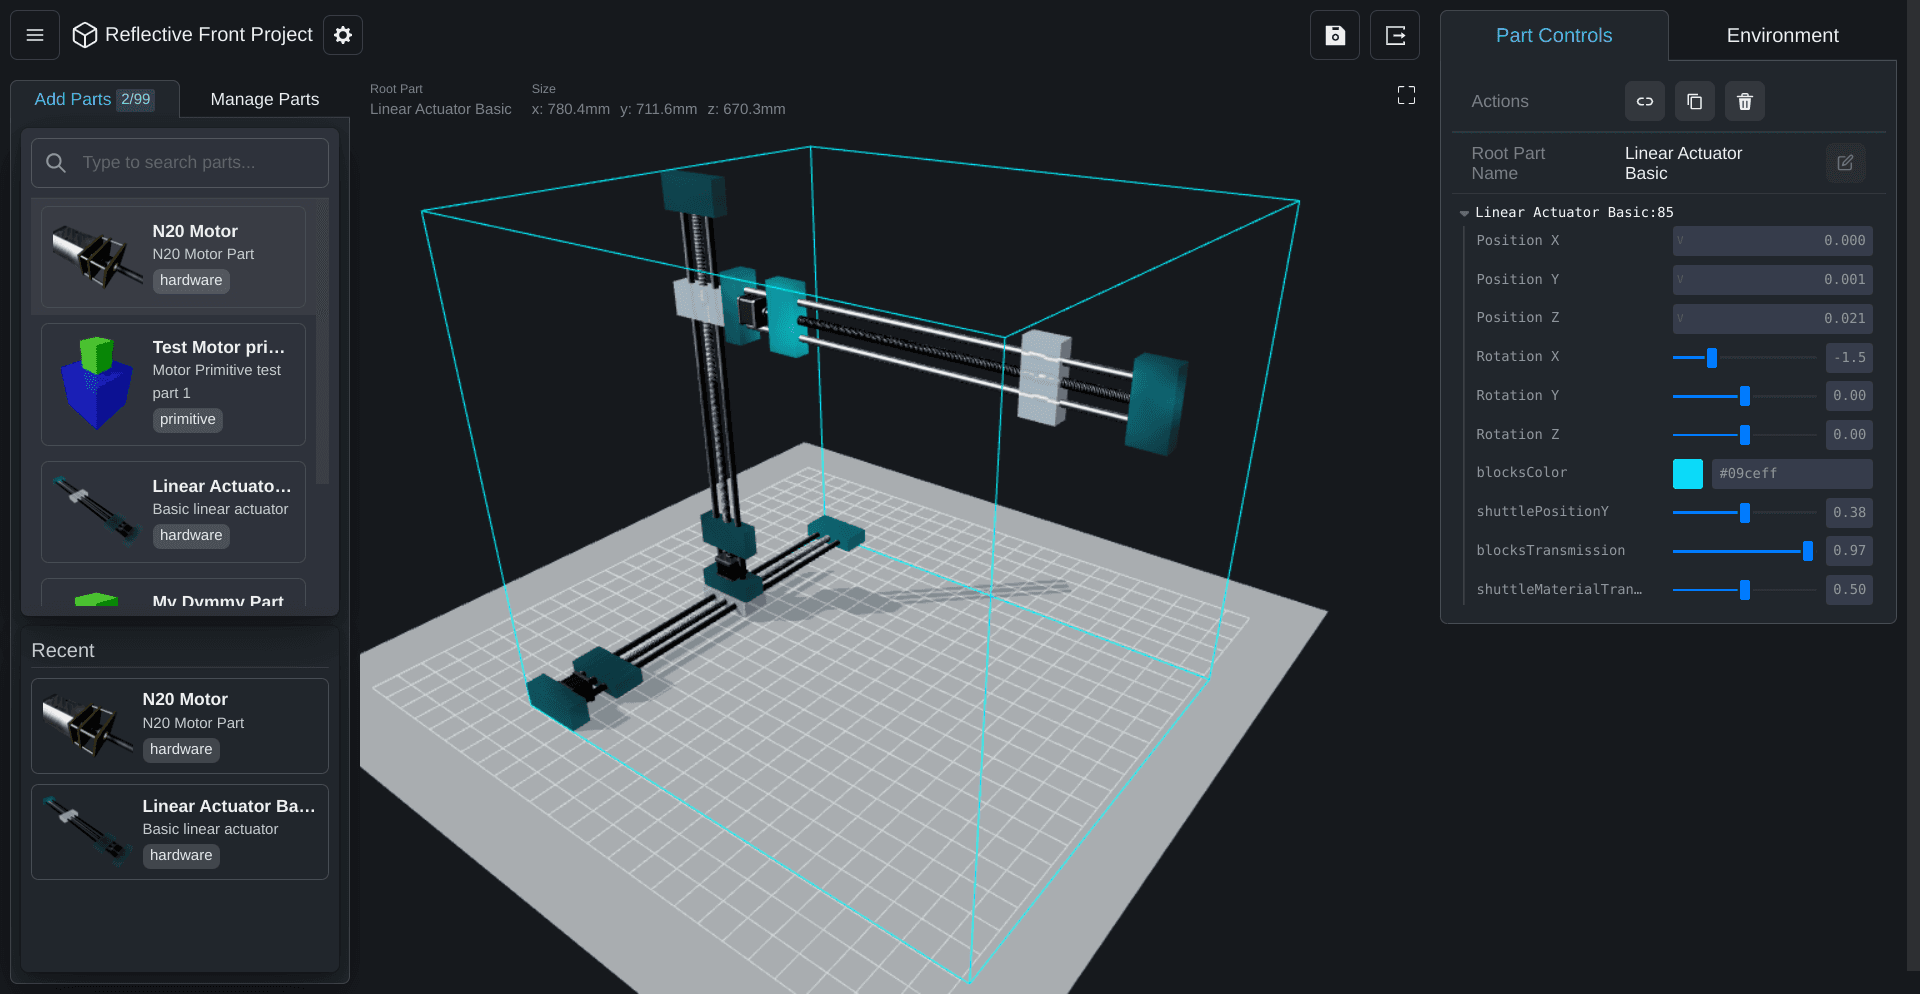
Task: Duplicate the part using the copy icon
Action: click(x=1694, y=101)
